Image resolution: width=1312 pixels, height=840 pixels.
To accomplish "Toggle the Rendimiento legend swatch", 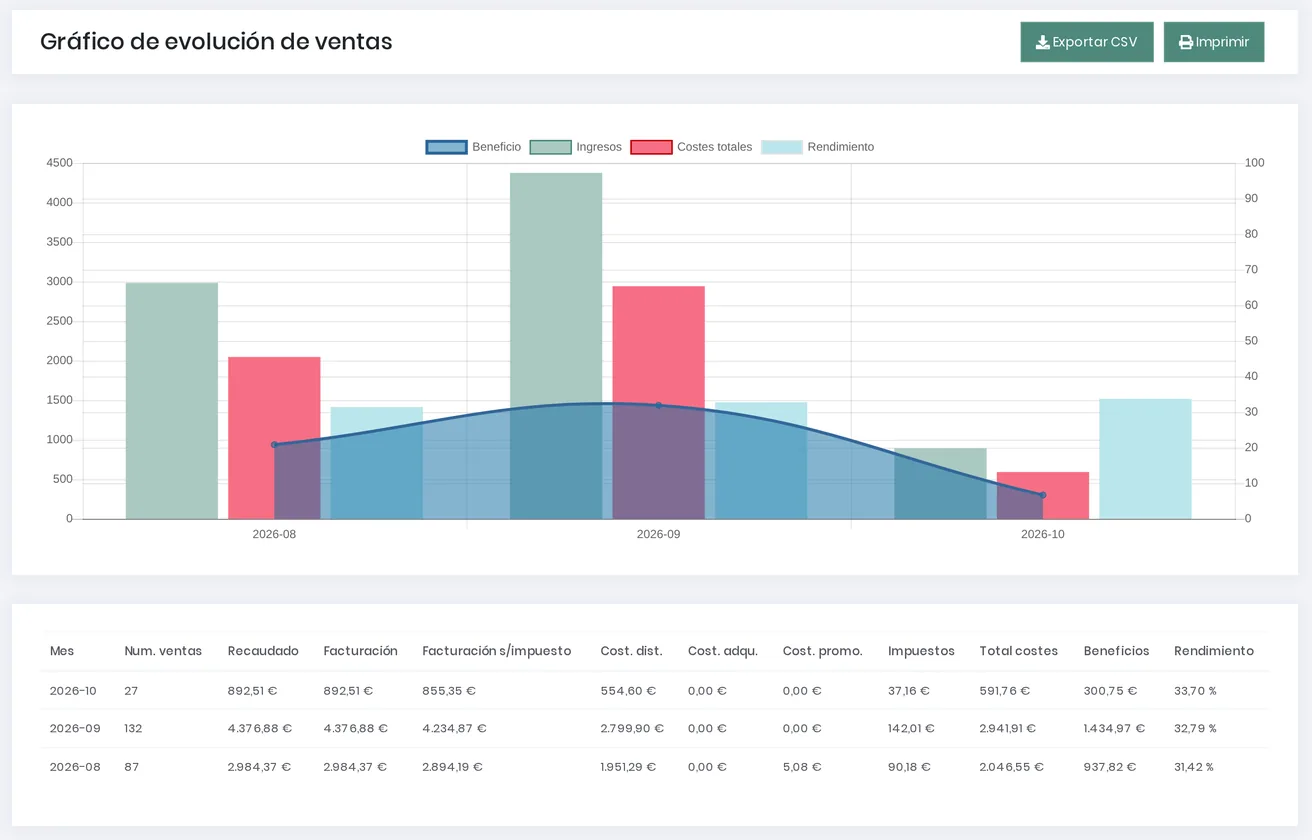I will (782, 147).
